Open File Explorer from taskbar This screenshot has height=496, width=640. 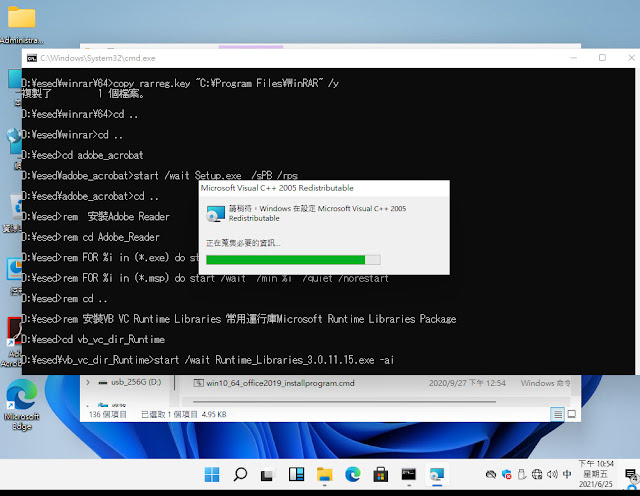(x=324, y=474)
